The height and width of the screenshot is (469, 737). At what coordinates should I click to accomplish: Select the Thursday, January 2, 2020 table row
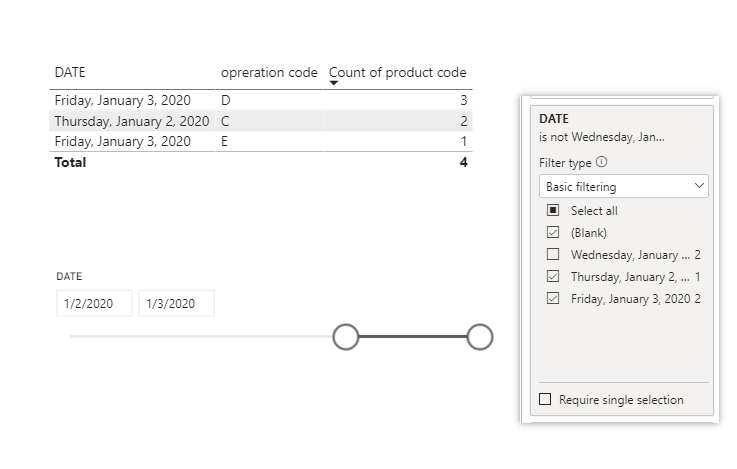pyautogui.click(x=261, y=121)
